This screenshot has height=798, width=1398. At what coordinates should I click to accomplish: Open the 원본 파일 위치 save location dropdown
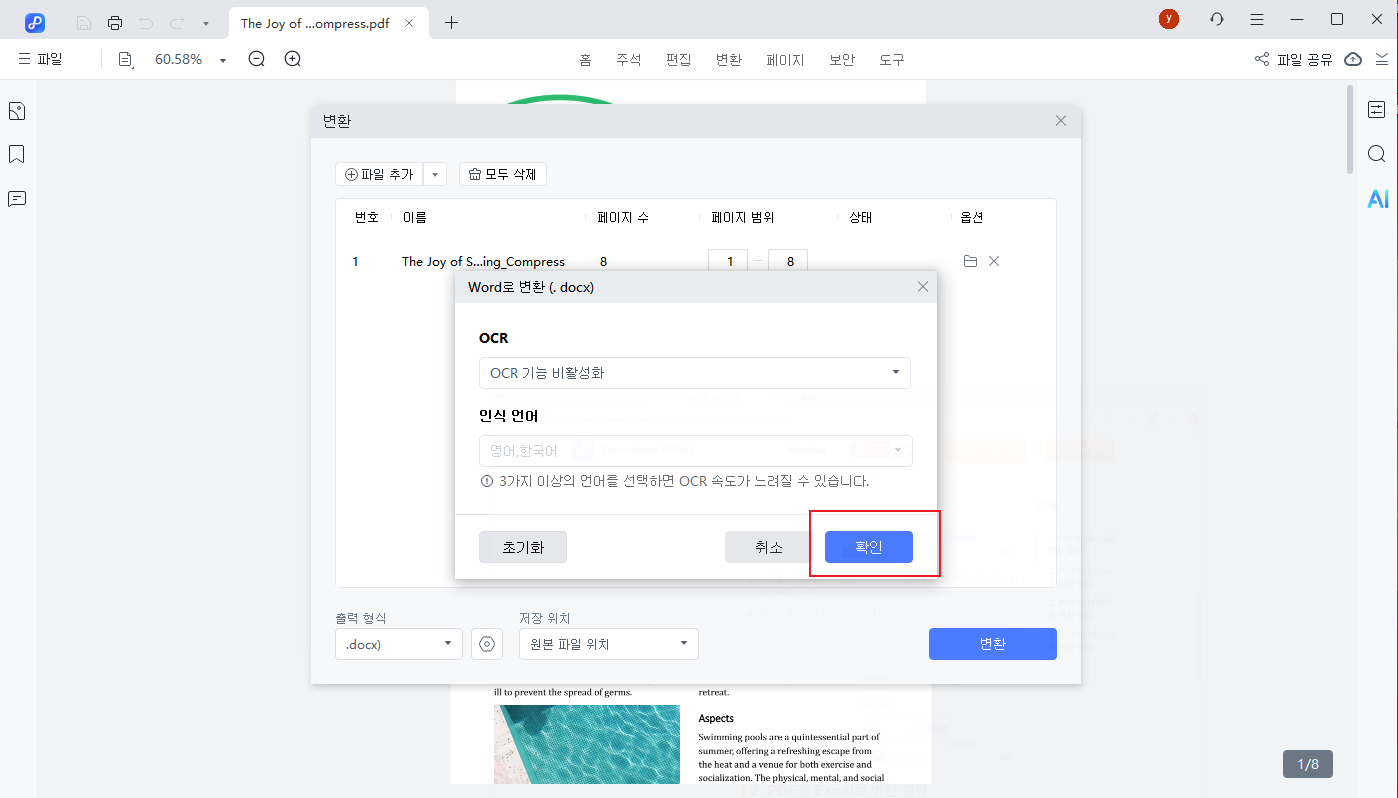[x=608, y=644]
